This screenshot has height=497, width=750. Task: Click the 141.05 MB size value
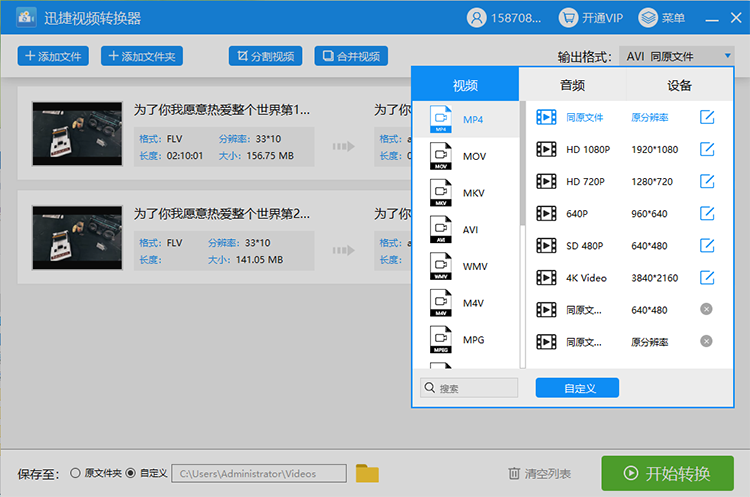point(259,260)
